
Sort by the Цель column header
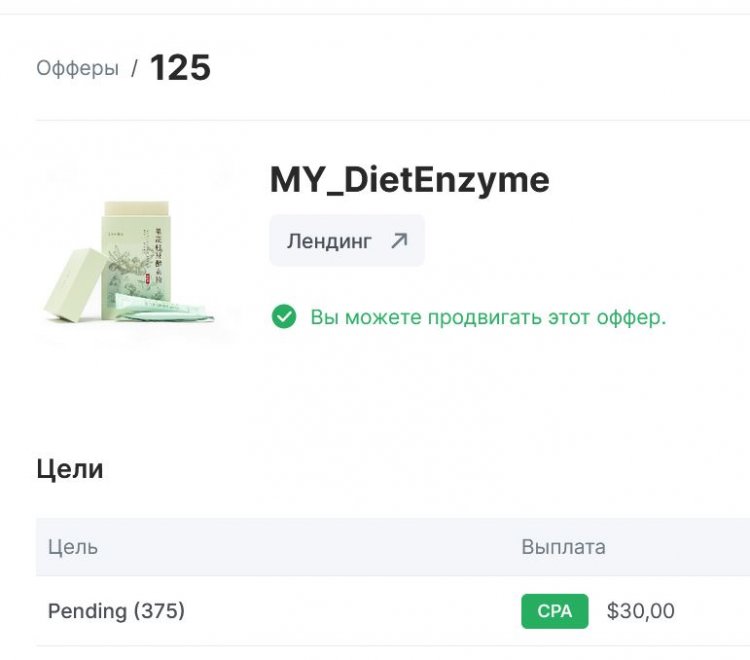[x=73, y=547]
